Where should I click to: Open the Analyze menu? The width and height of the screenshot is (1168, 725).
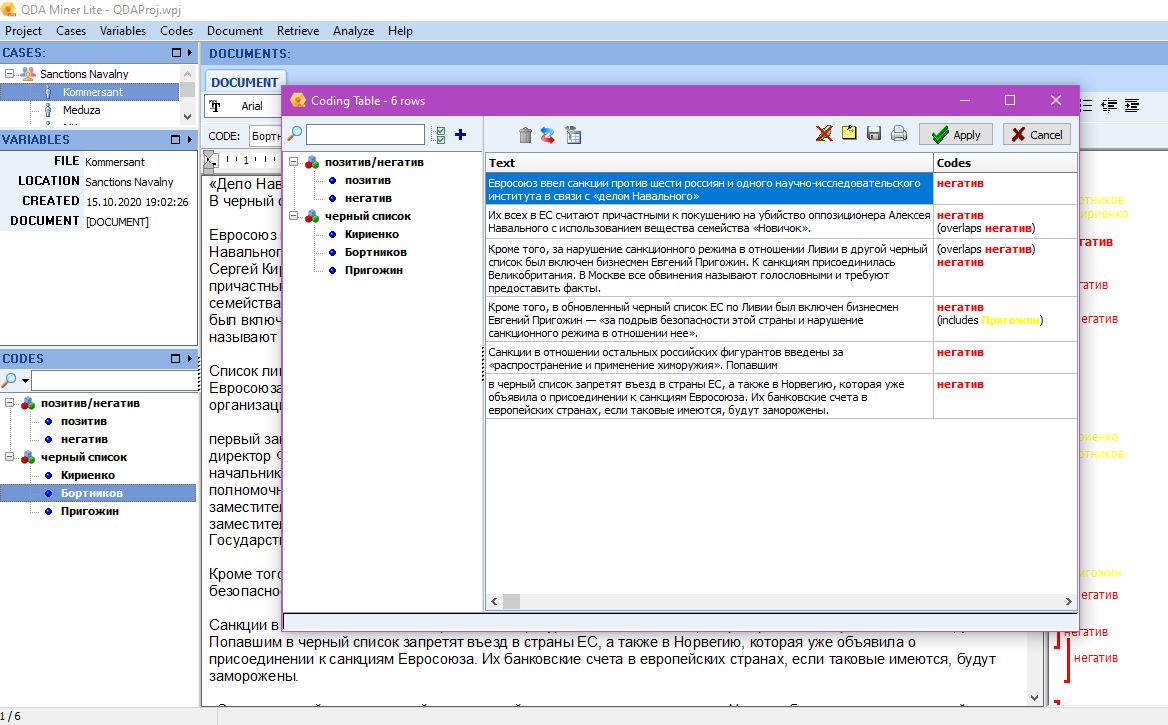click(x=353, y=31)
